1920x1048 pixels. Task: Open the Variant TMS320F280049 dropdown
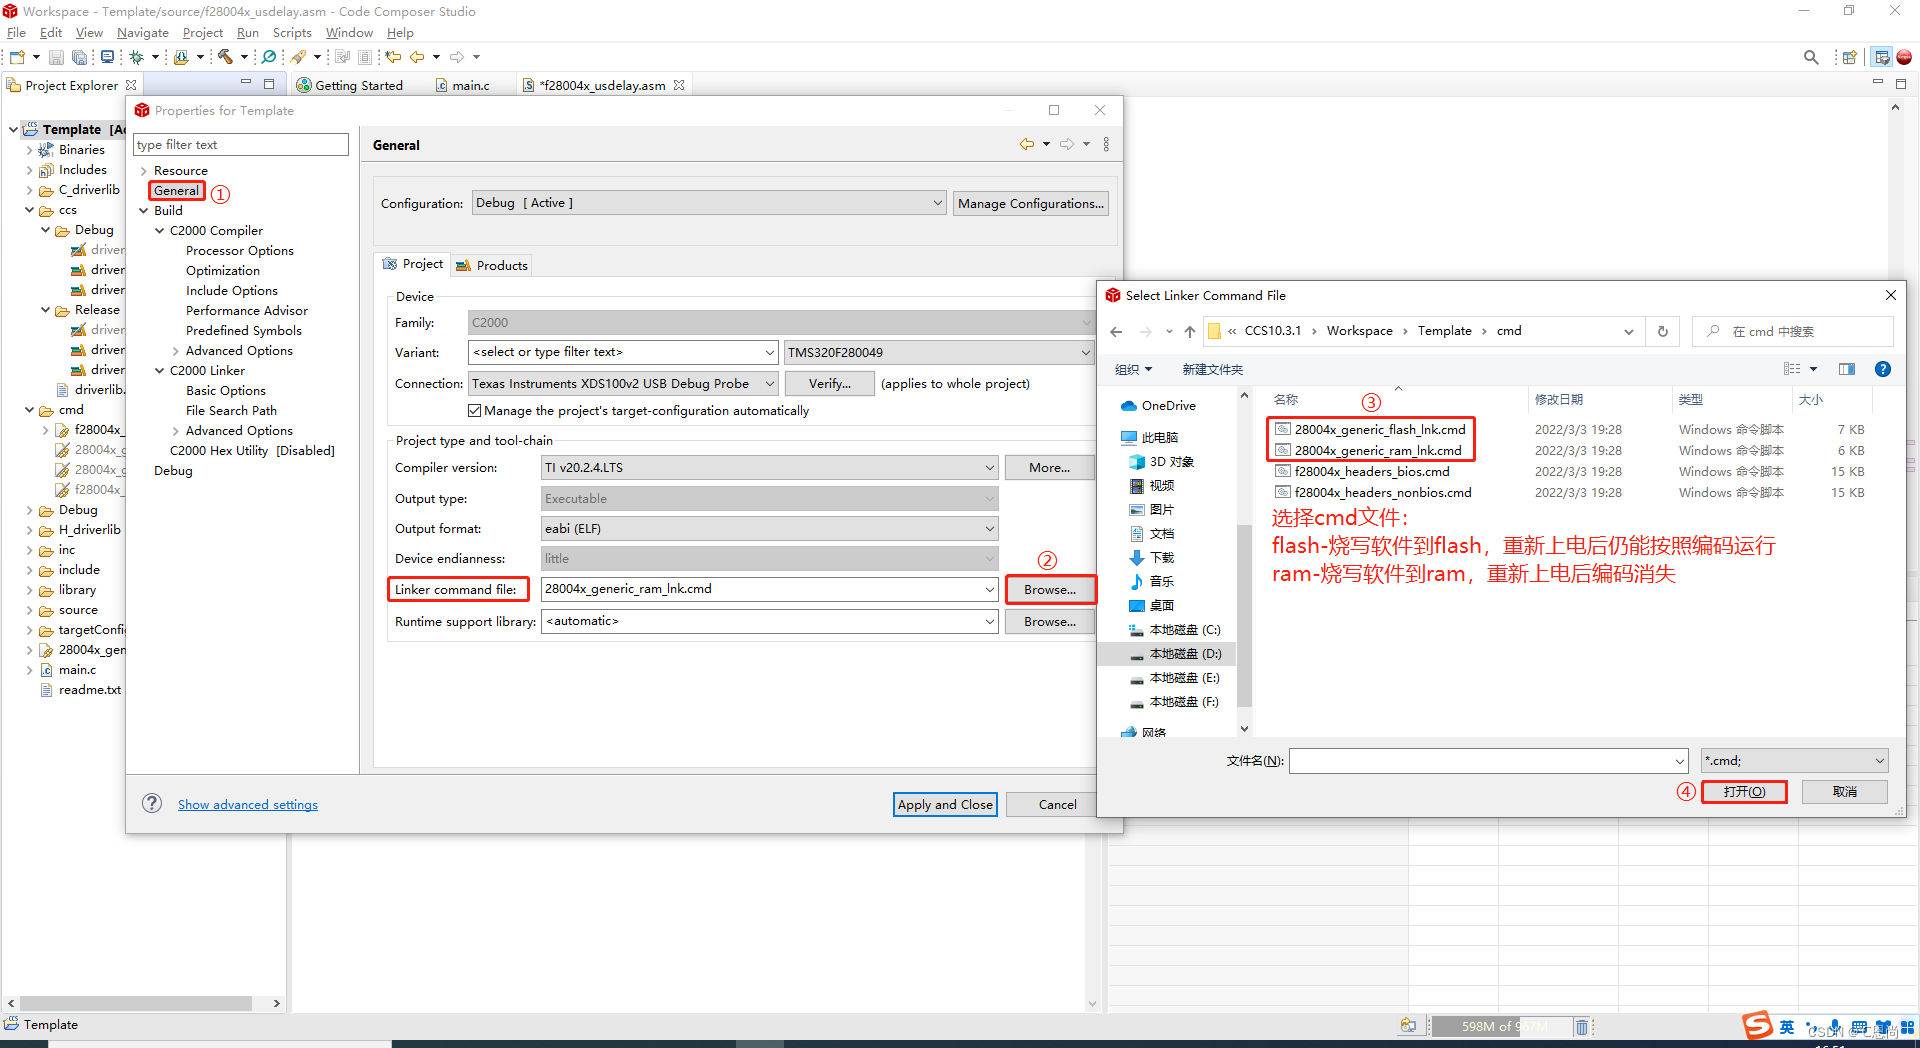[x=938, y=352]
